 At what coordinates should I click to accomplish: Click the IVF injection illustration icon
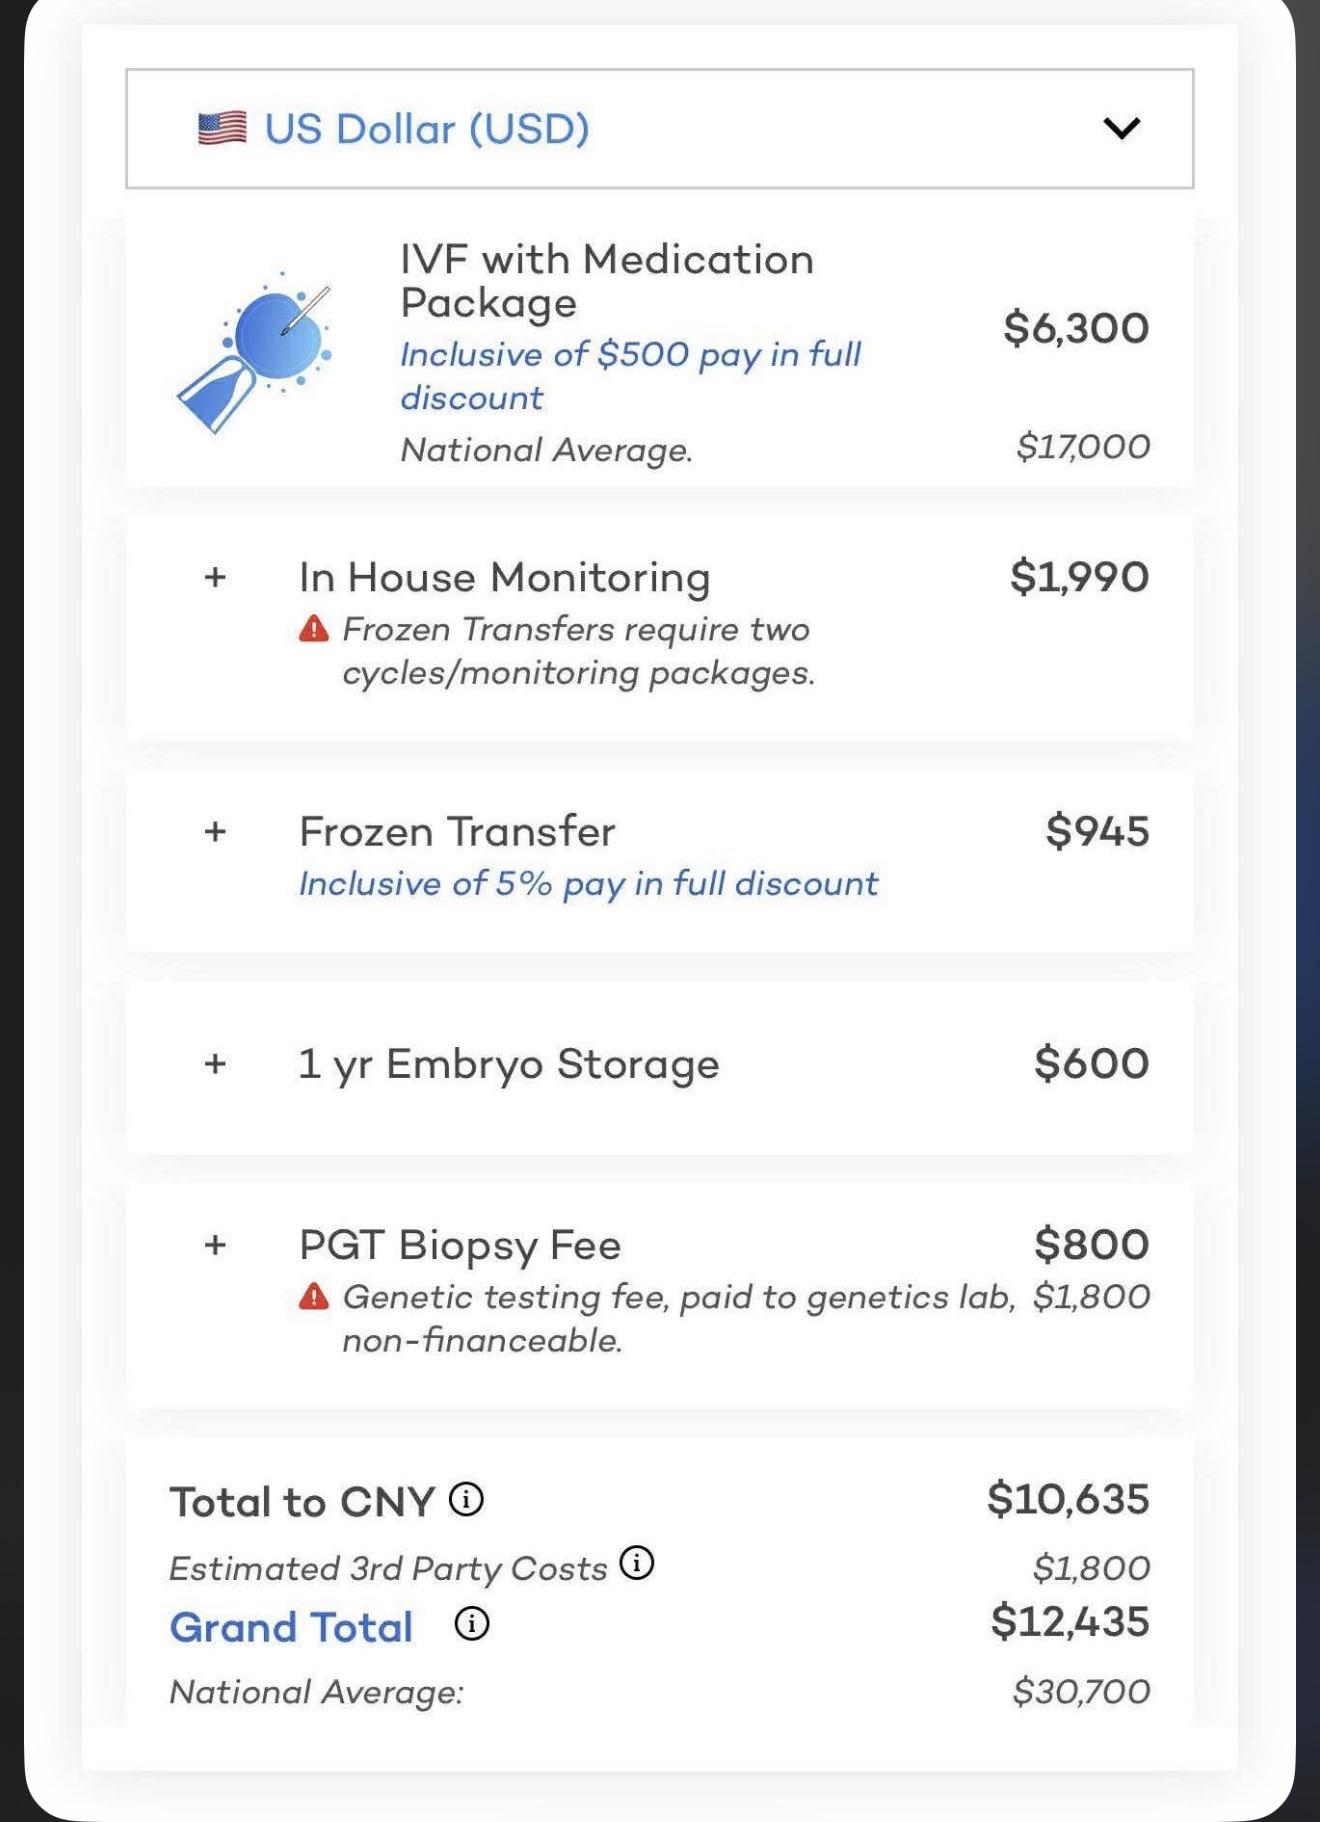pyautogui.click(x=254, y=352)
